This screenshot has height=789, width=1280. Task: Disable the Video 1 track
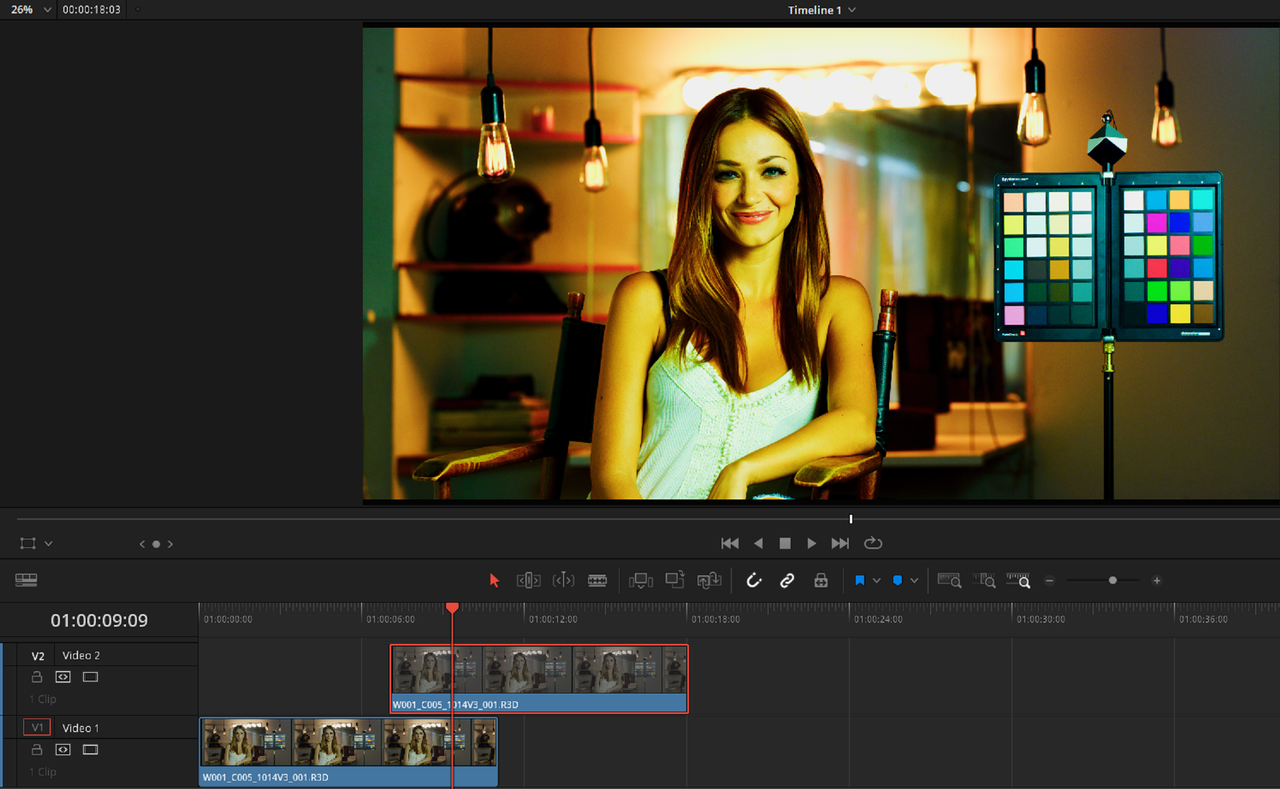(90, 750)
